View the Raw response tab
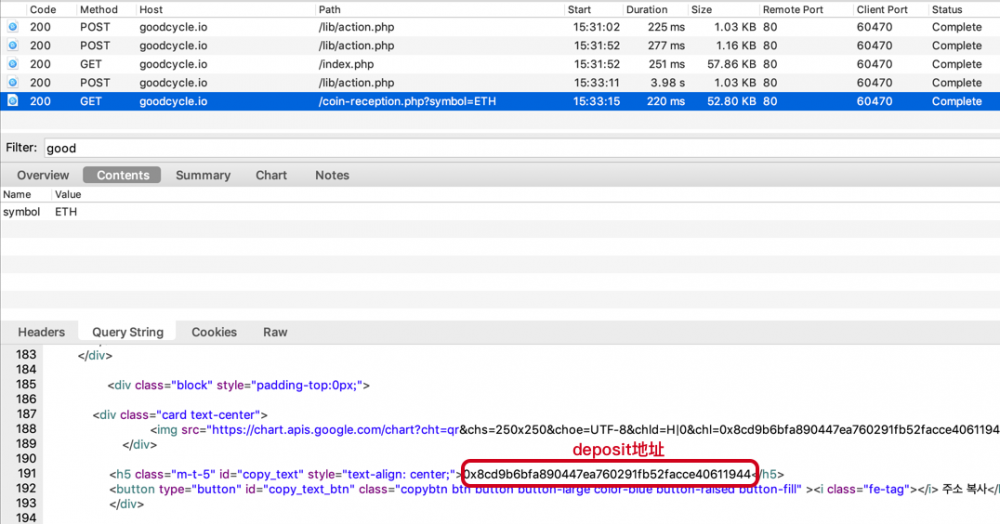Viewport: 1000px width, 524px height. (x=275, y=332)
